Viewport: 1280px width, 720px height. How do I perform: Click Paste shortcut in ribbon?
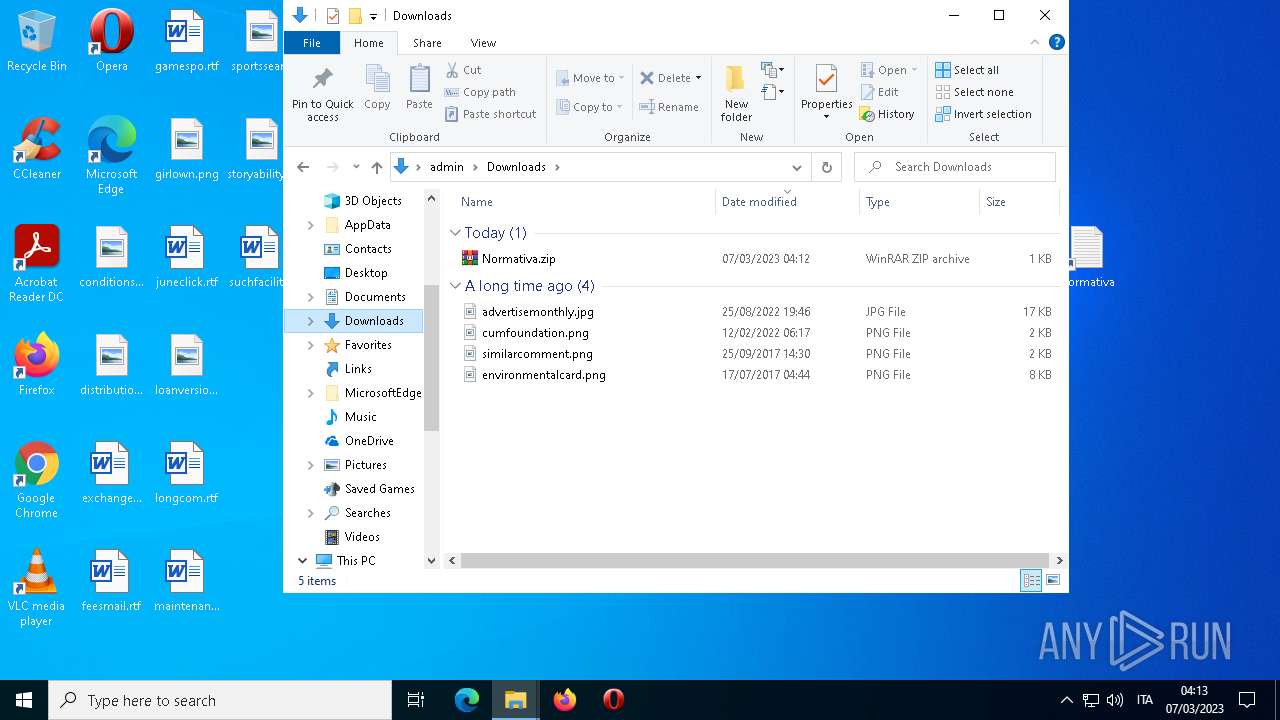pos(490,114)
